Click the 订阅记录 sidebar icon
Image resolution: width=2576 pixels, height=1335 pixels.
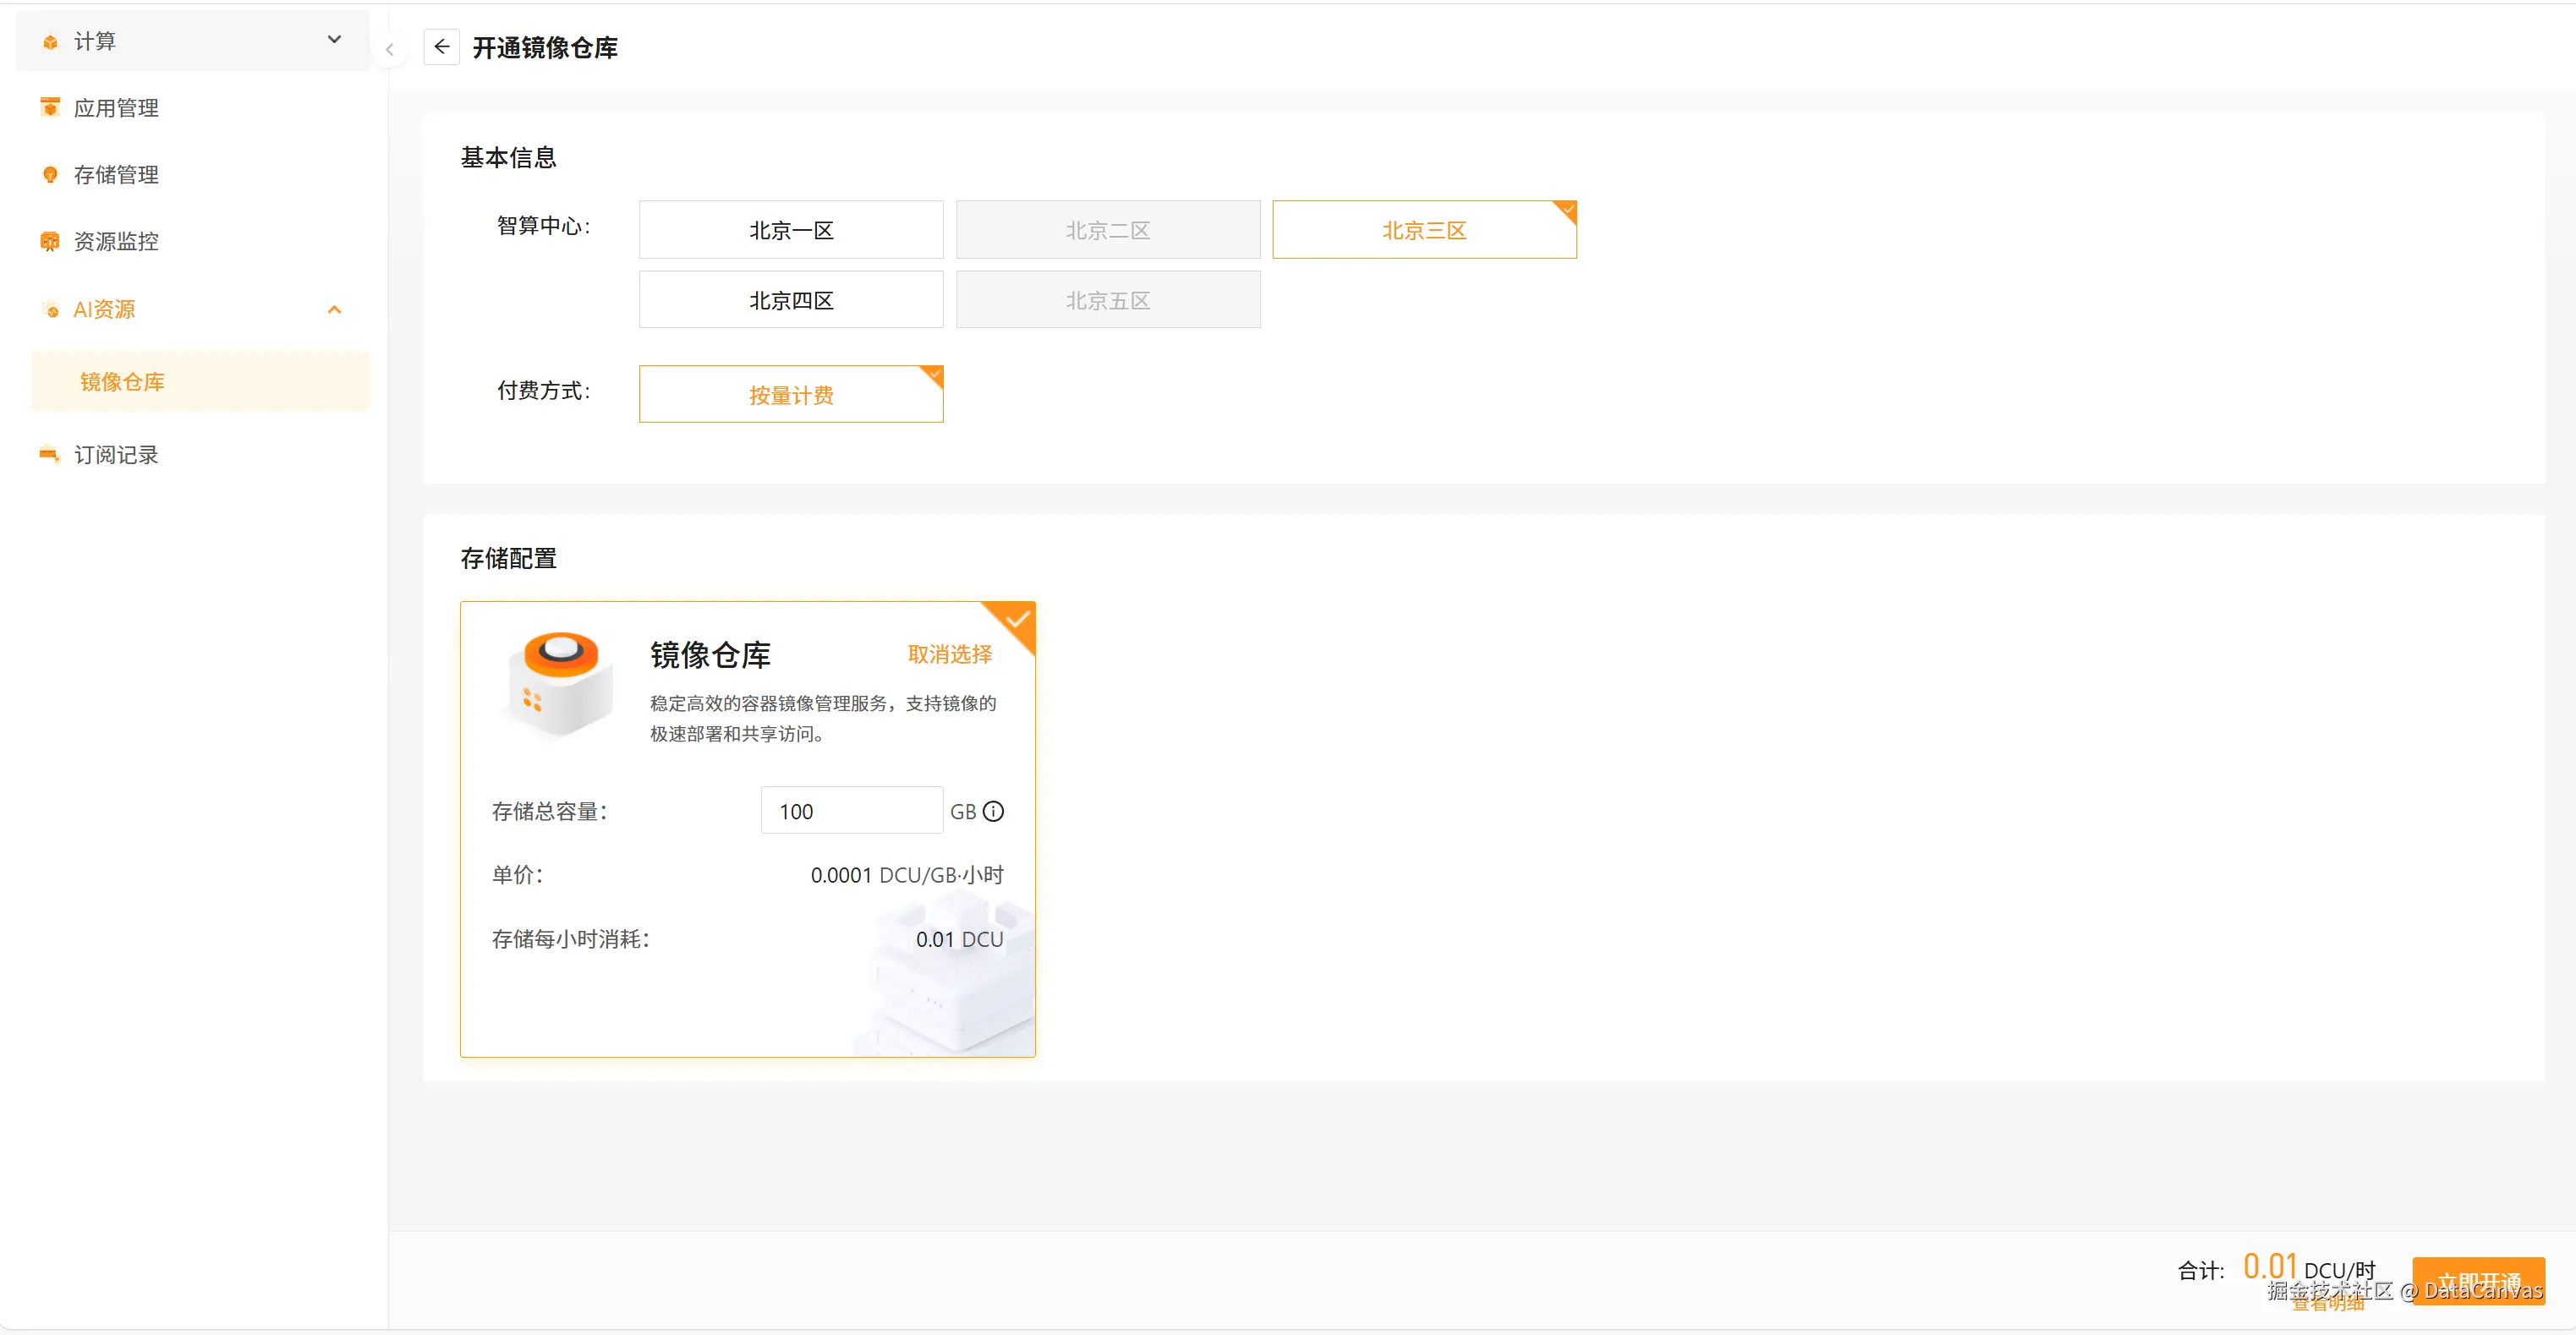coord(50,455)
